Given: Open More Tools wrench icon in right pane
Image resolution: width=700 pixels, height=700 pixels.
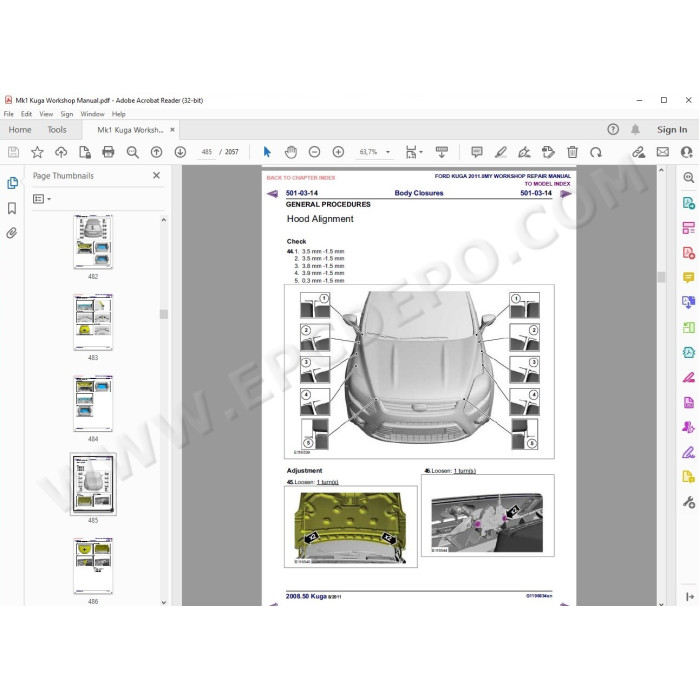Looking at the screenshot, I should 688,503.
